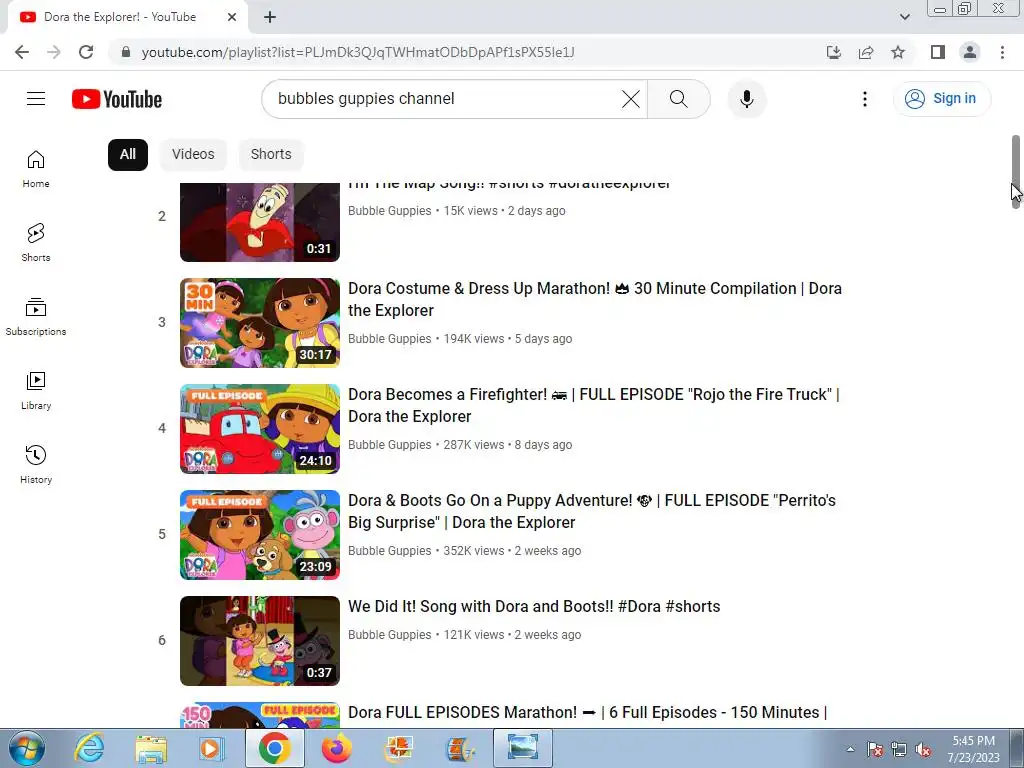Open Subscriptions in the sidebar

(x=36, y=317)
